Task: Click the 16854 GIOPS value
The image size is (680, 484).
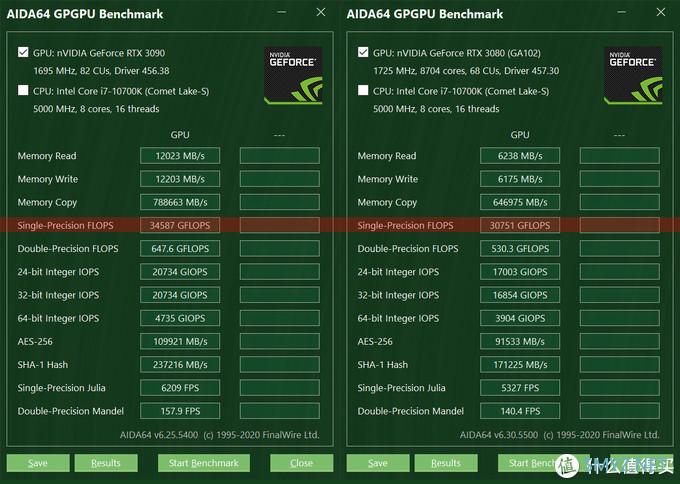Action: [520, 295]
